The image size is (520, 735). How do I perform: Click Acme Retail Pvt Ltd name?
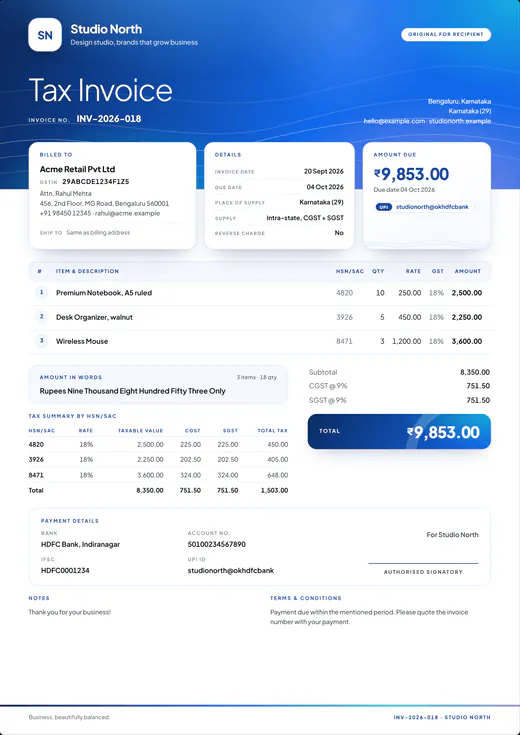pyautogui.click(x=77, y=169)
